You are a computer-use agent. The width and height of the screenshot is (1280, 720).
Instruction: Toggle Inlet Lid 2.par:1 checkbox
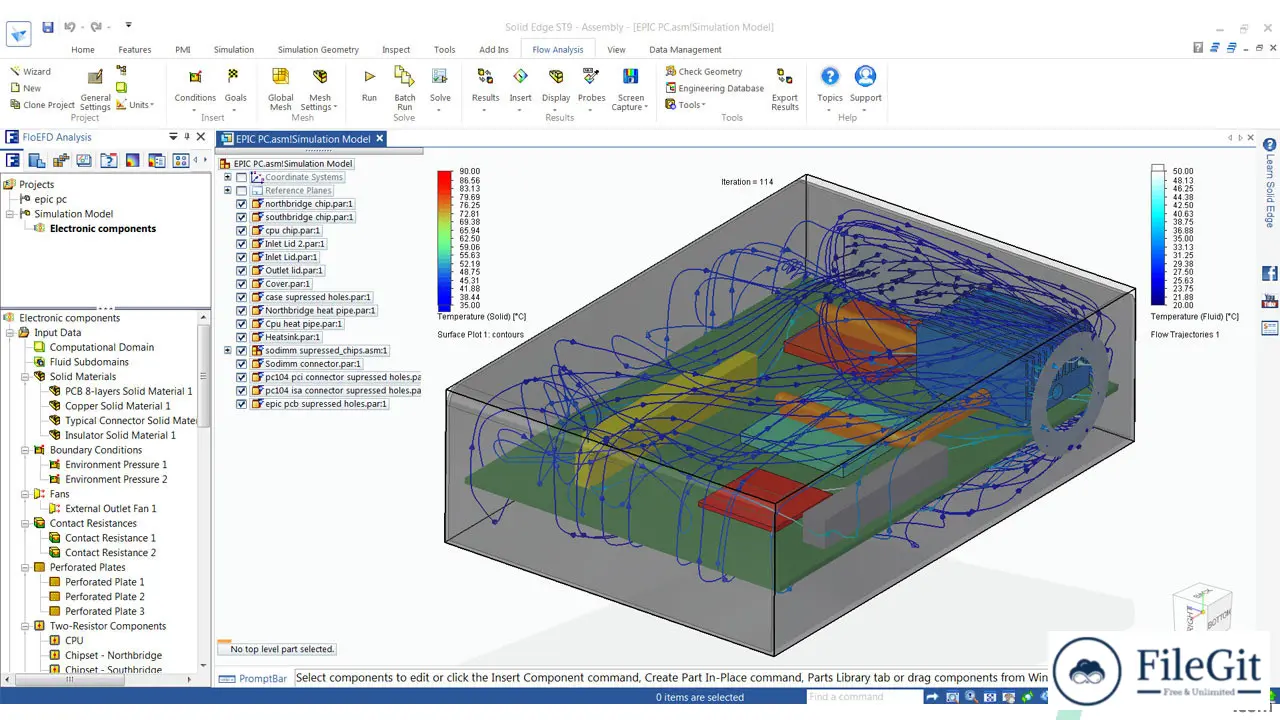coord(241,244)
